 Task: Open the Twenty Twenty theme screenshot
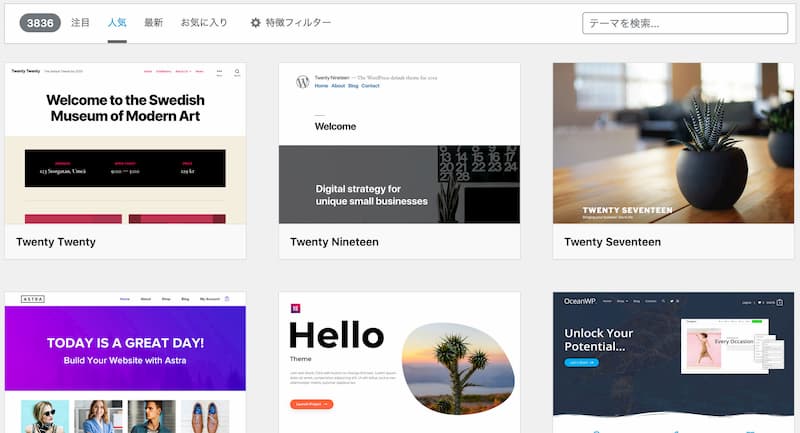click(x=126, y=143)
